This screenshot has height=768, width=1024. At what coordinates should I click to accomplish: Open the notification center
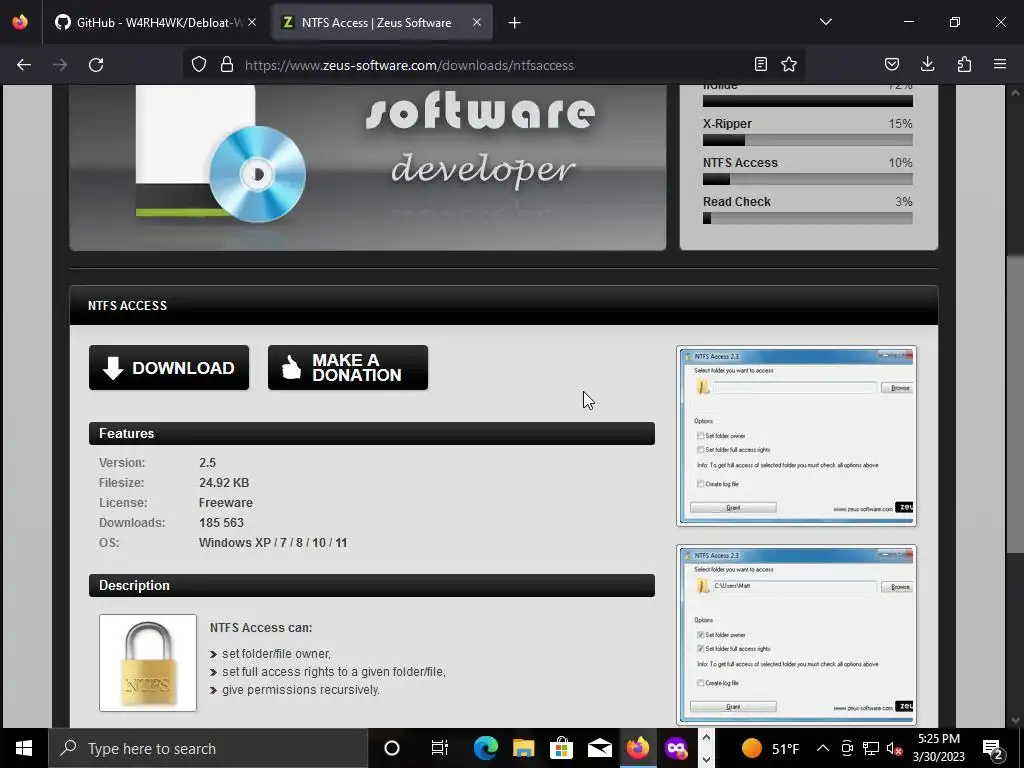coord(993,748)
